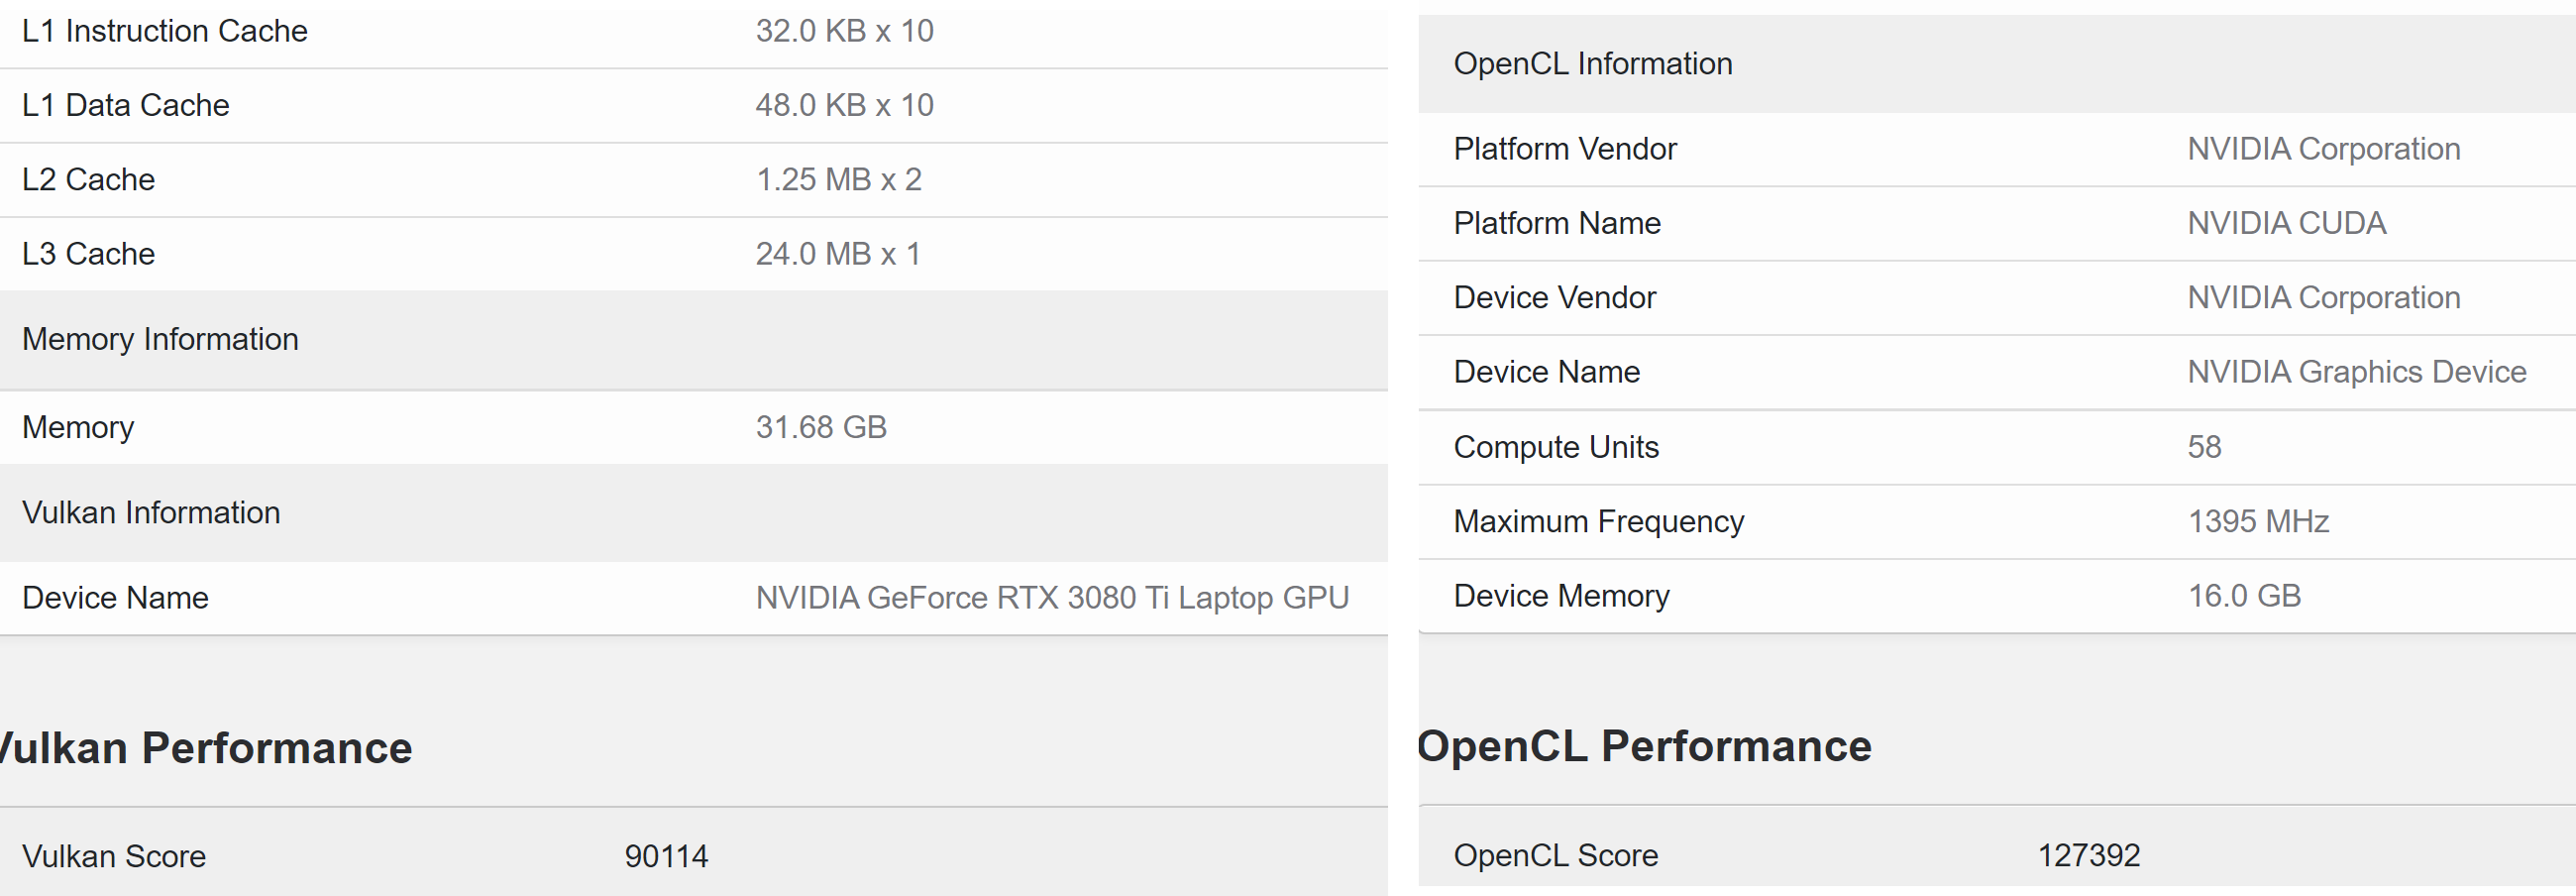Select the OpenCL Score value 127392
Image resolution: width=2576 pixels, height=896 pixels.
point(2088,855)
